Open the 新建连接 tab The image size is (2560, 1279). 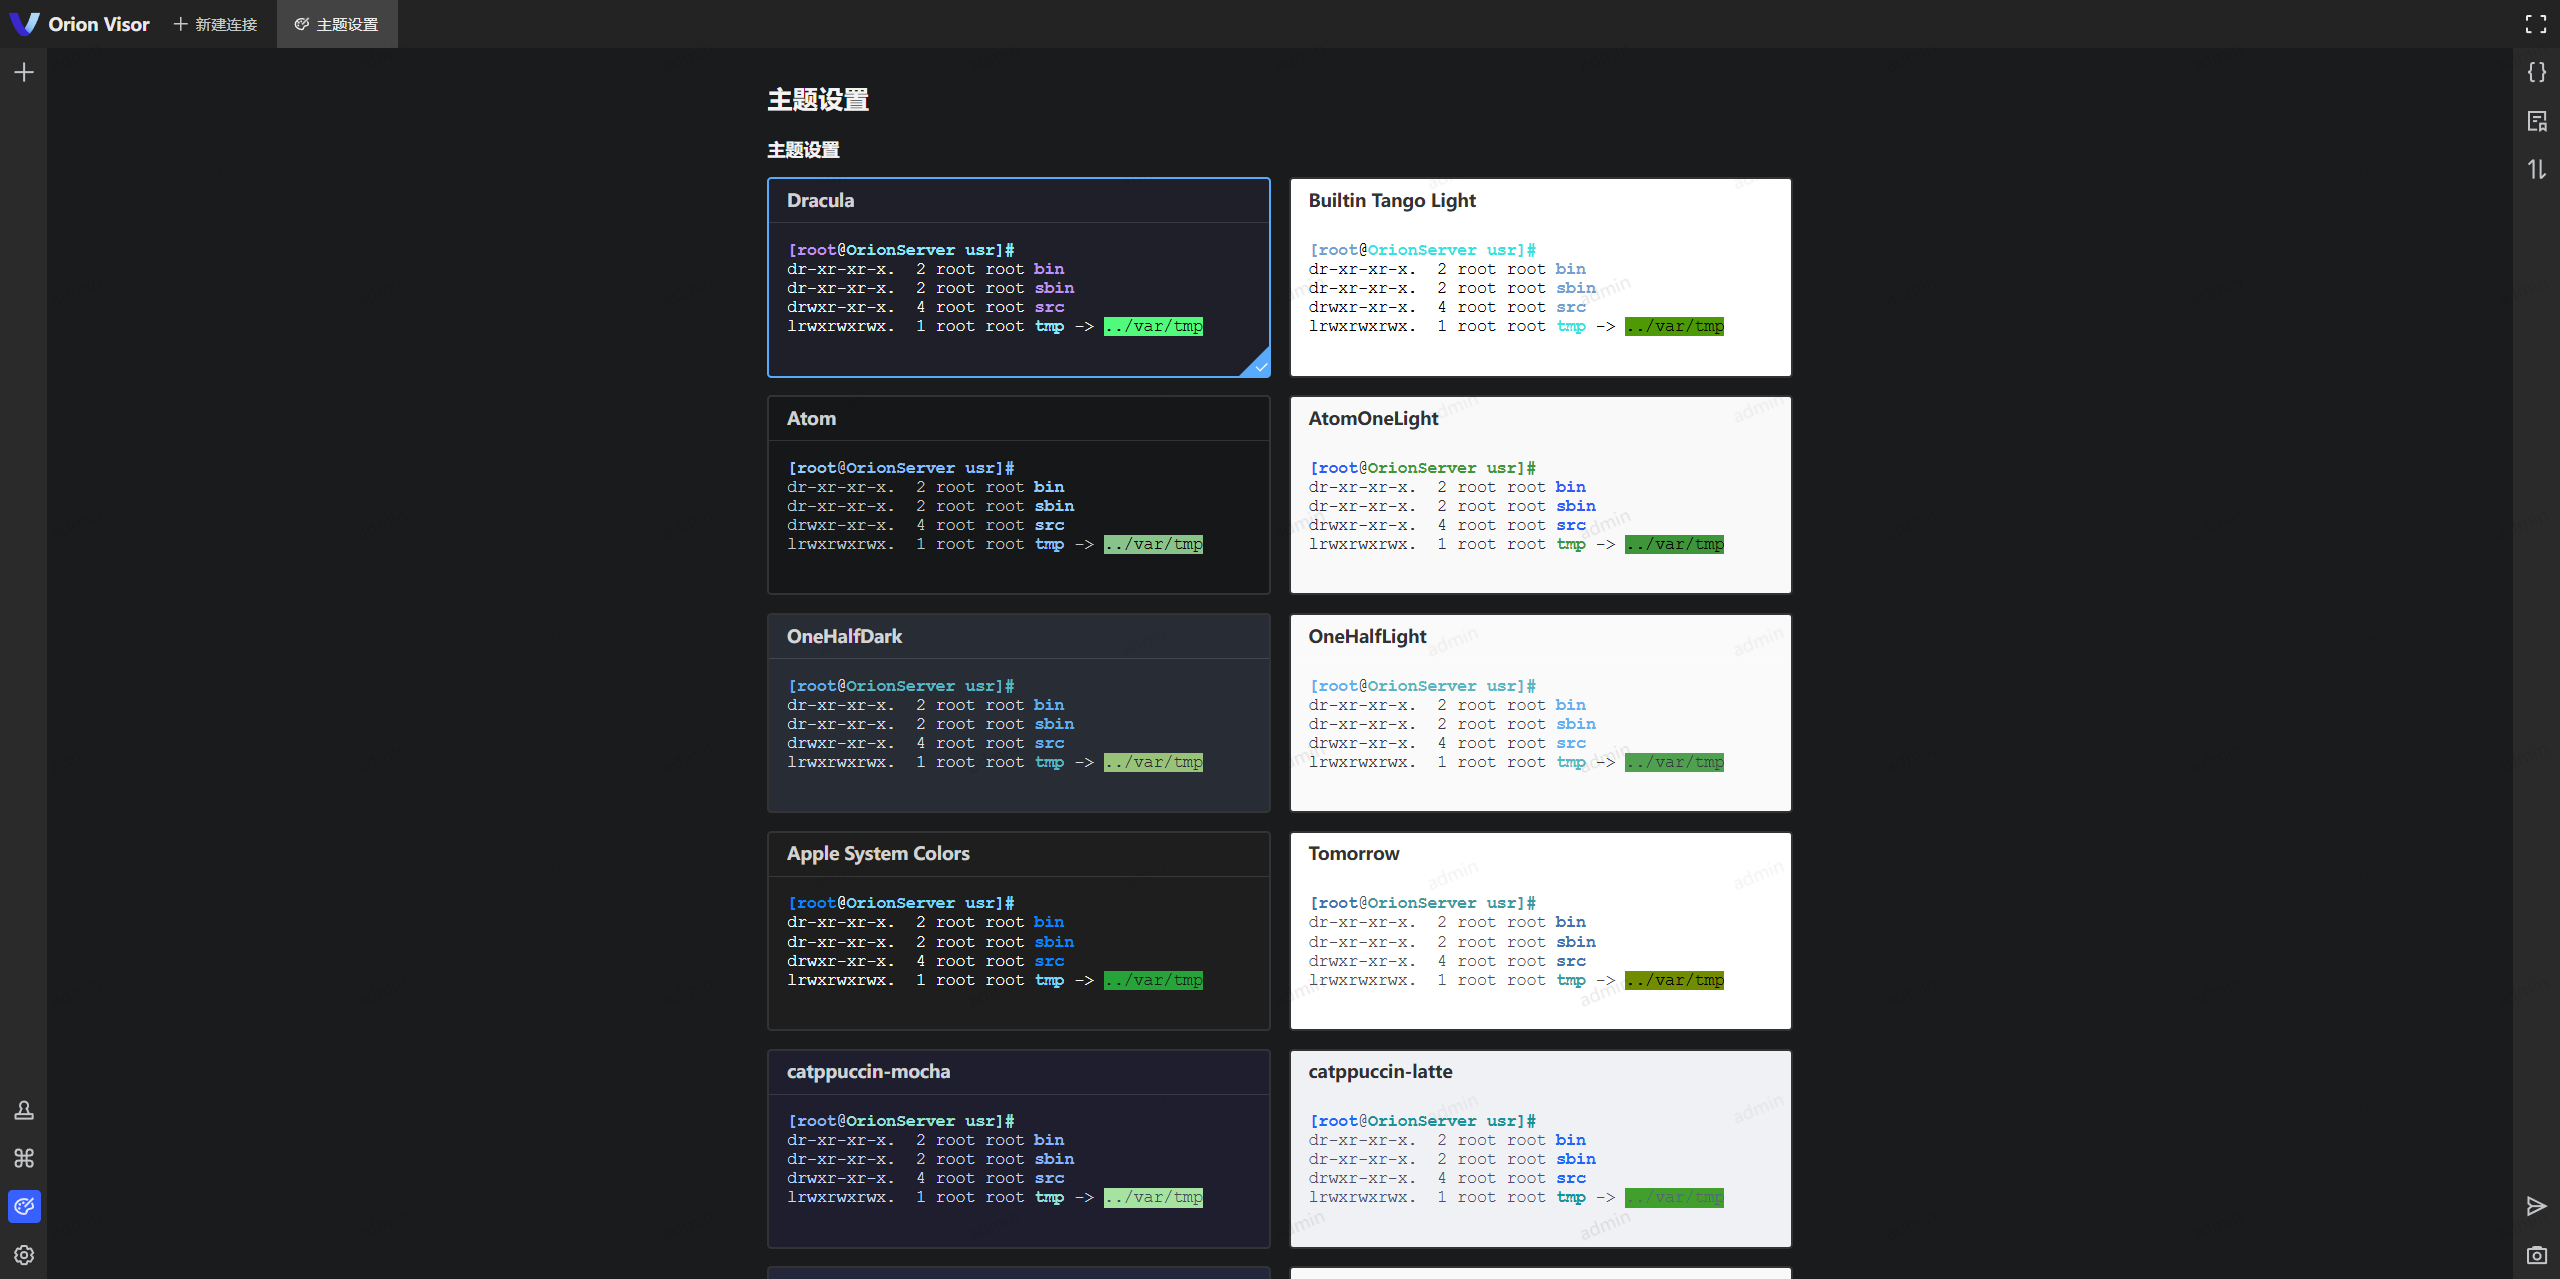(x=215, y=24)
